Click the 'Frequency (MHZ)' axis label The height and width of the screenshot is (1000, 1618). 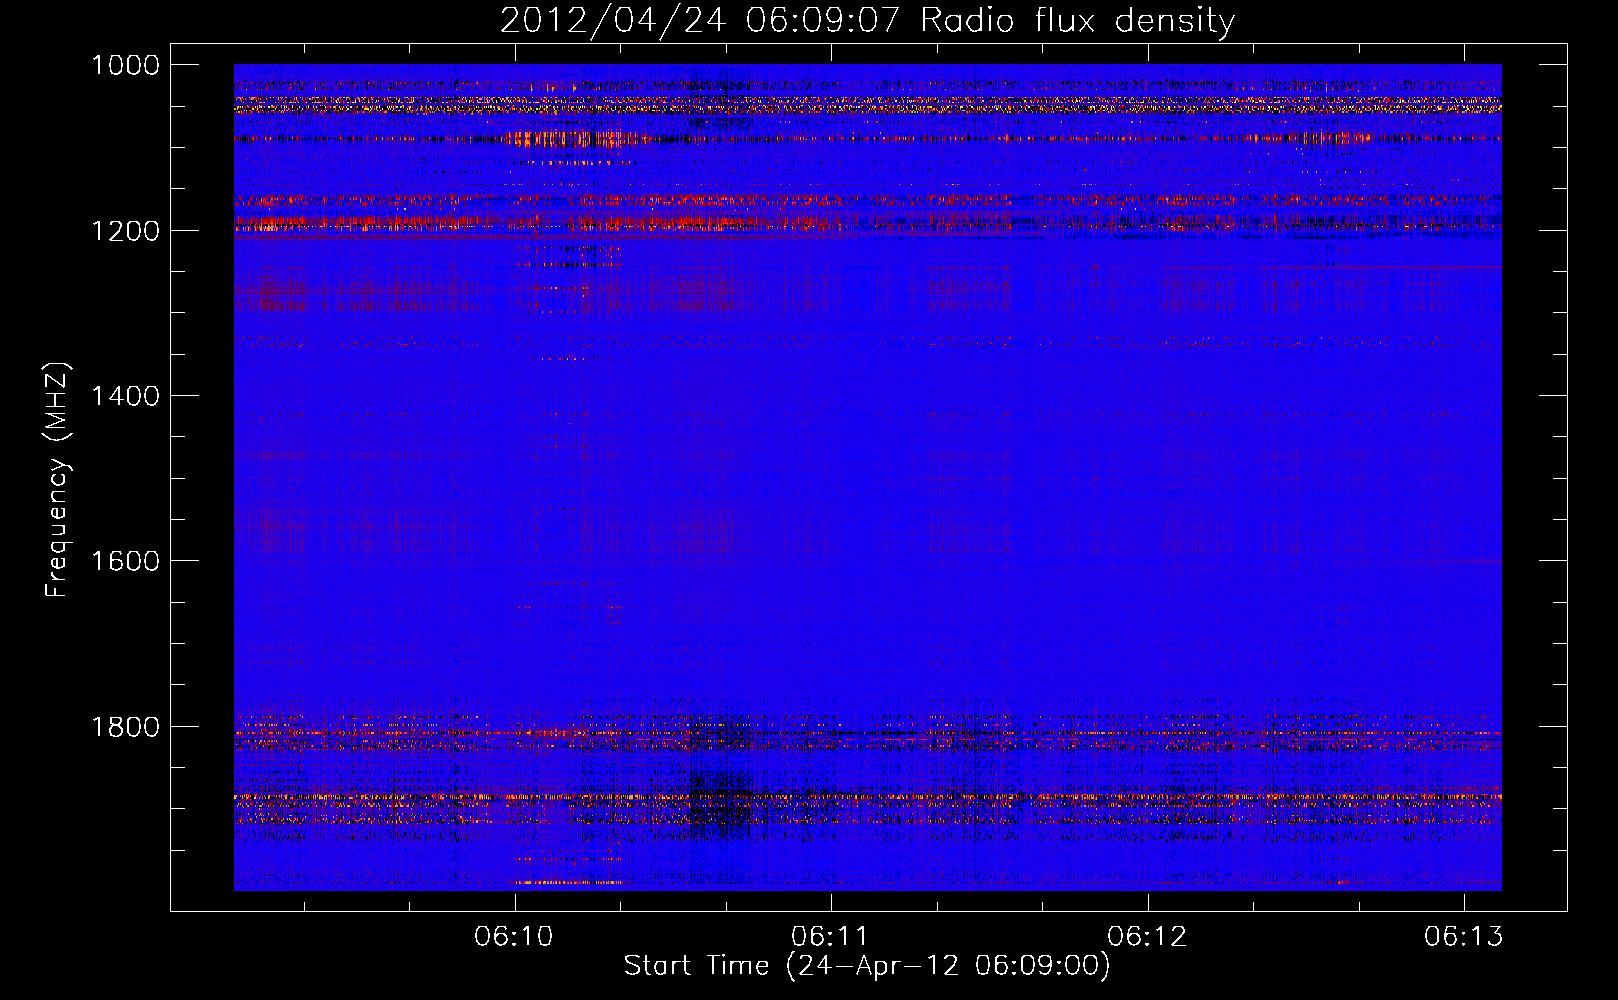click(x=57, y=480)
